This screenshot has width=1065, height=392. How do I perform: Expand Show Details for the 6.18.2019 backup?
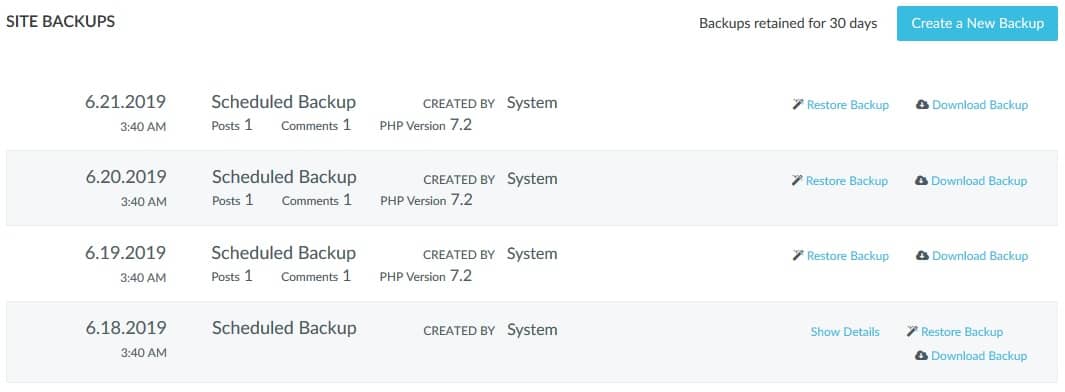(845, 332)
